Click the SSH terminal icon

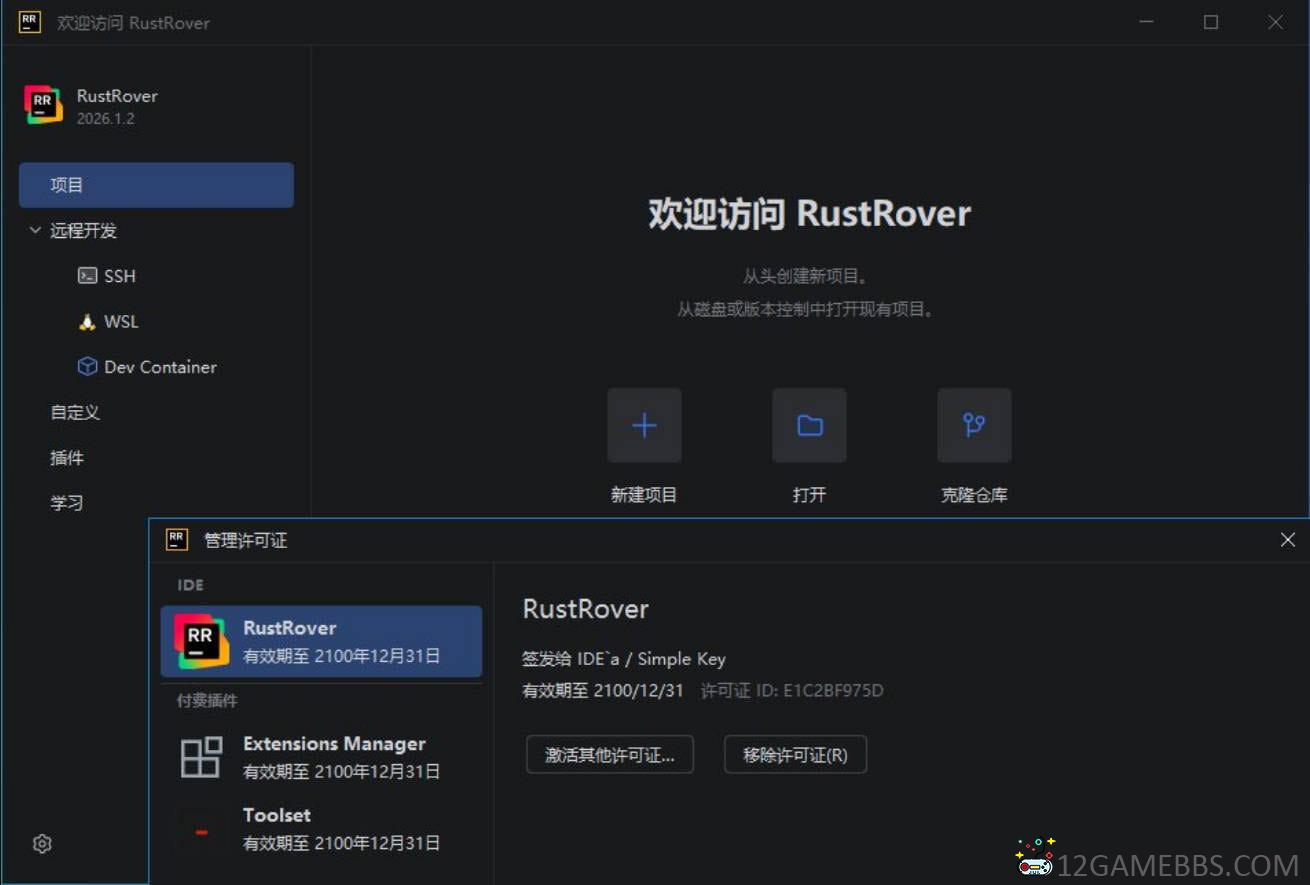87,275
